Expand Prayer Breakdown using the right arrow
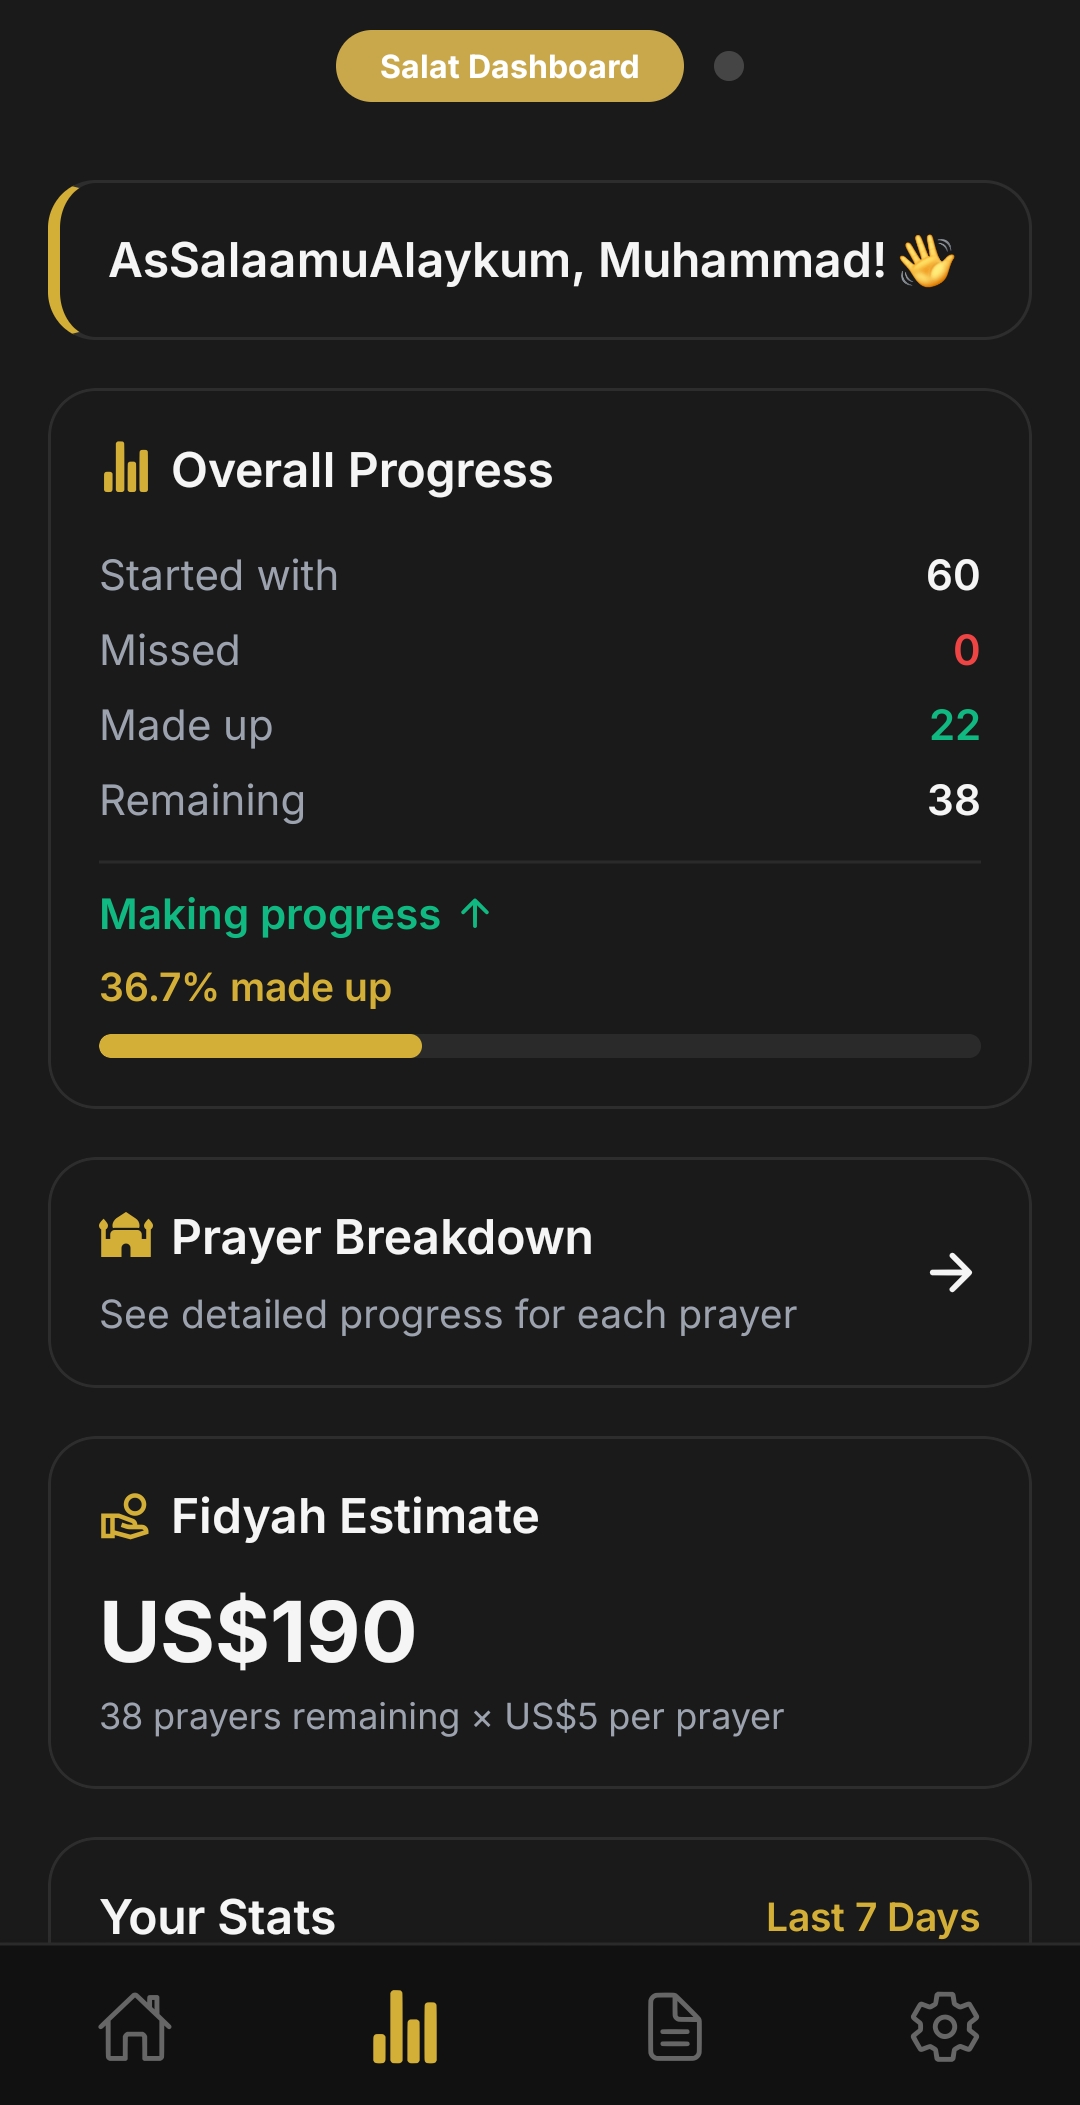This screenshot has height=2105, width=1080. point(950,1272)
